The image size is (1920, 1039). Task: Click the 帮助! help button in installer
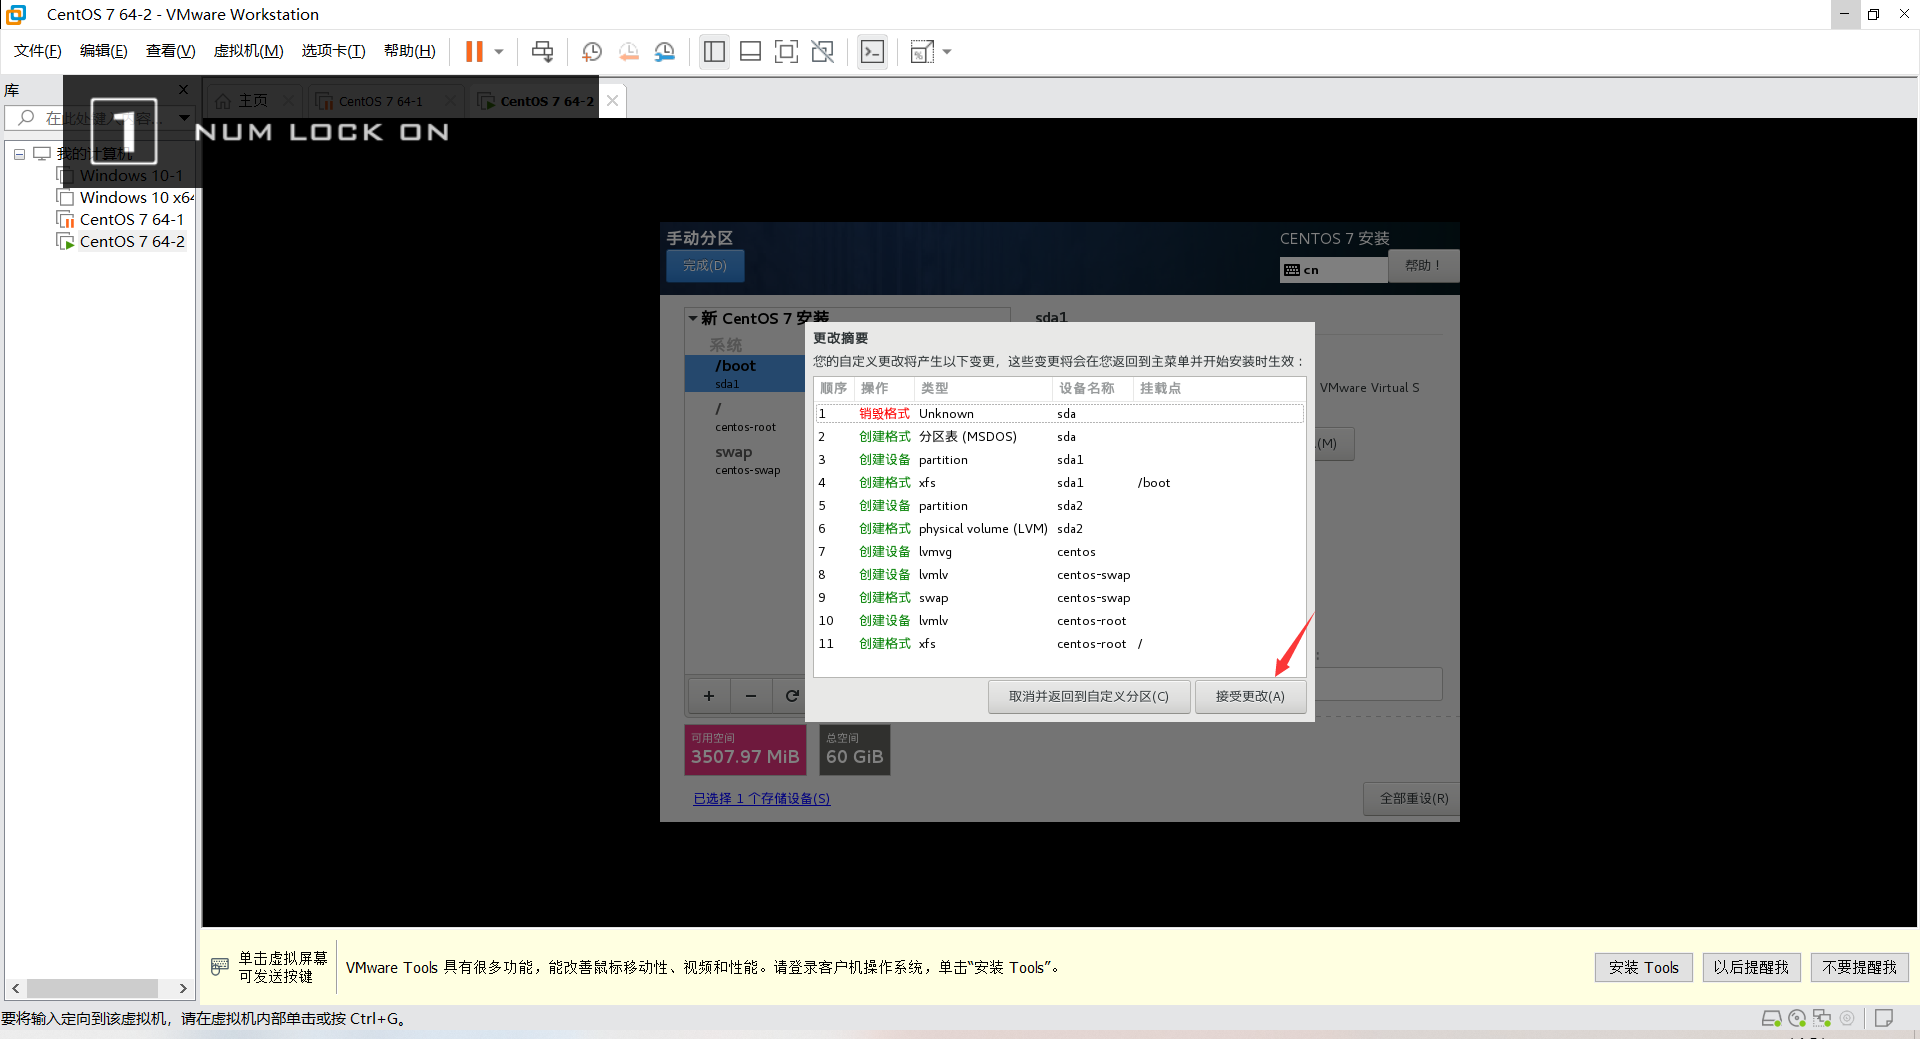click(x=1423, y=266)
